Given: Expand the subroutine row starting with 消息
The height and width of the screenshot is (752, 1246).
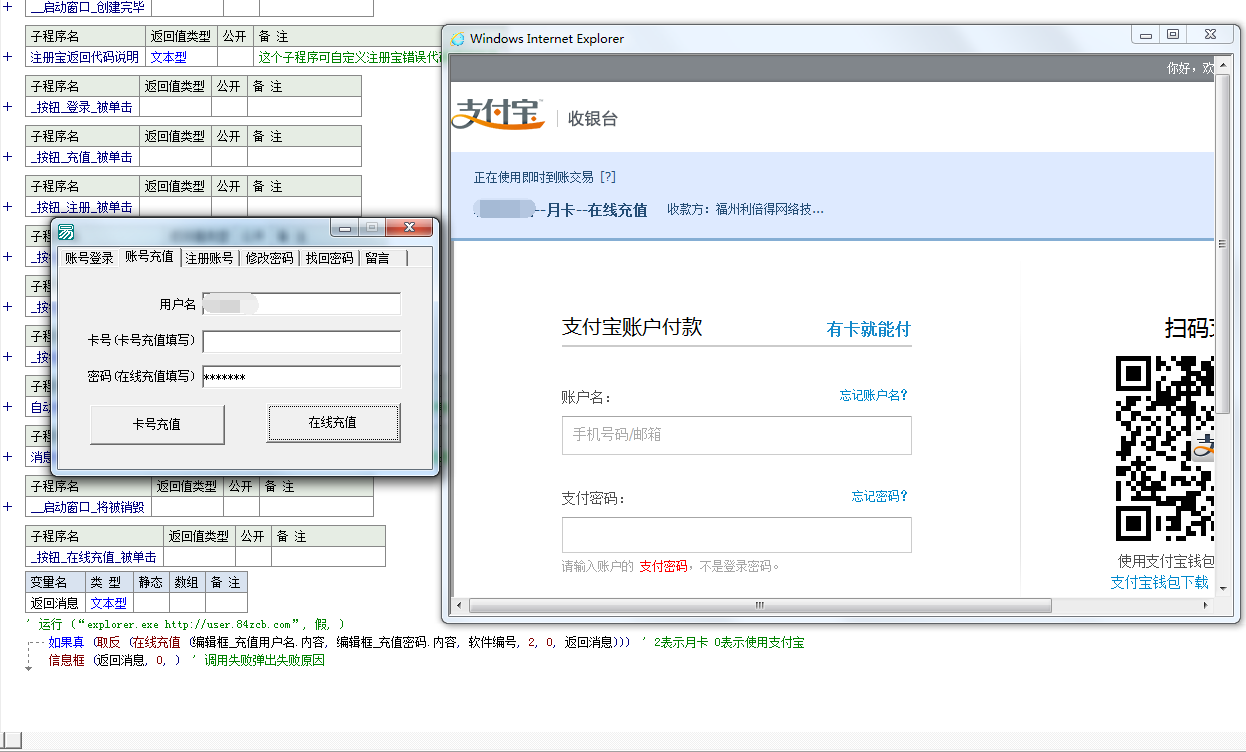Looking at the screenshot, I should 8,457.
